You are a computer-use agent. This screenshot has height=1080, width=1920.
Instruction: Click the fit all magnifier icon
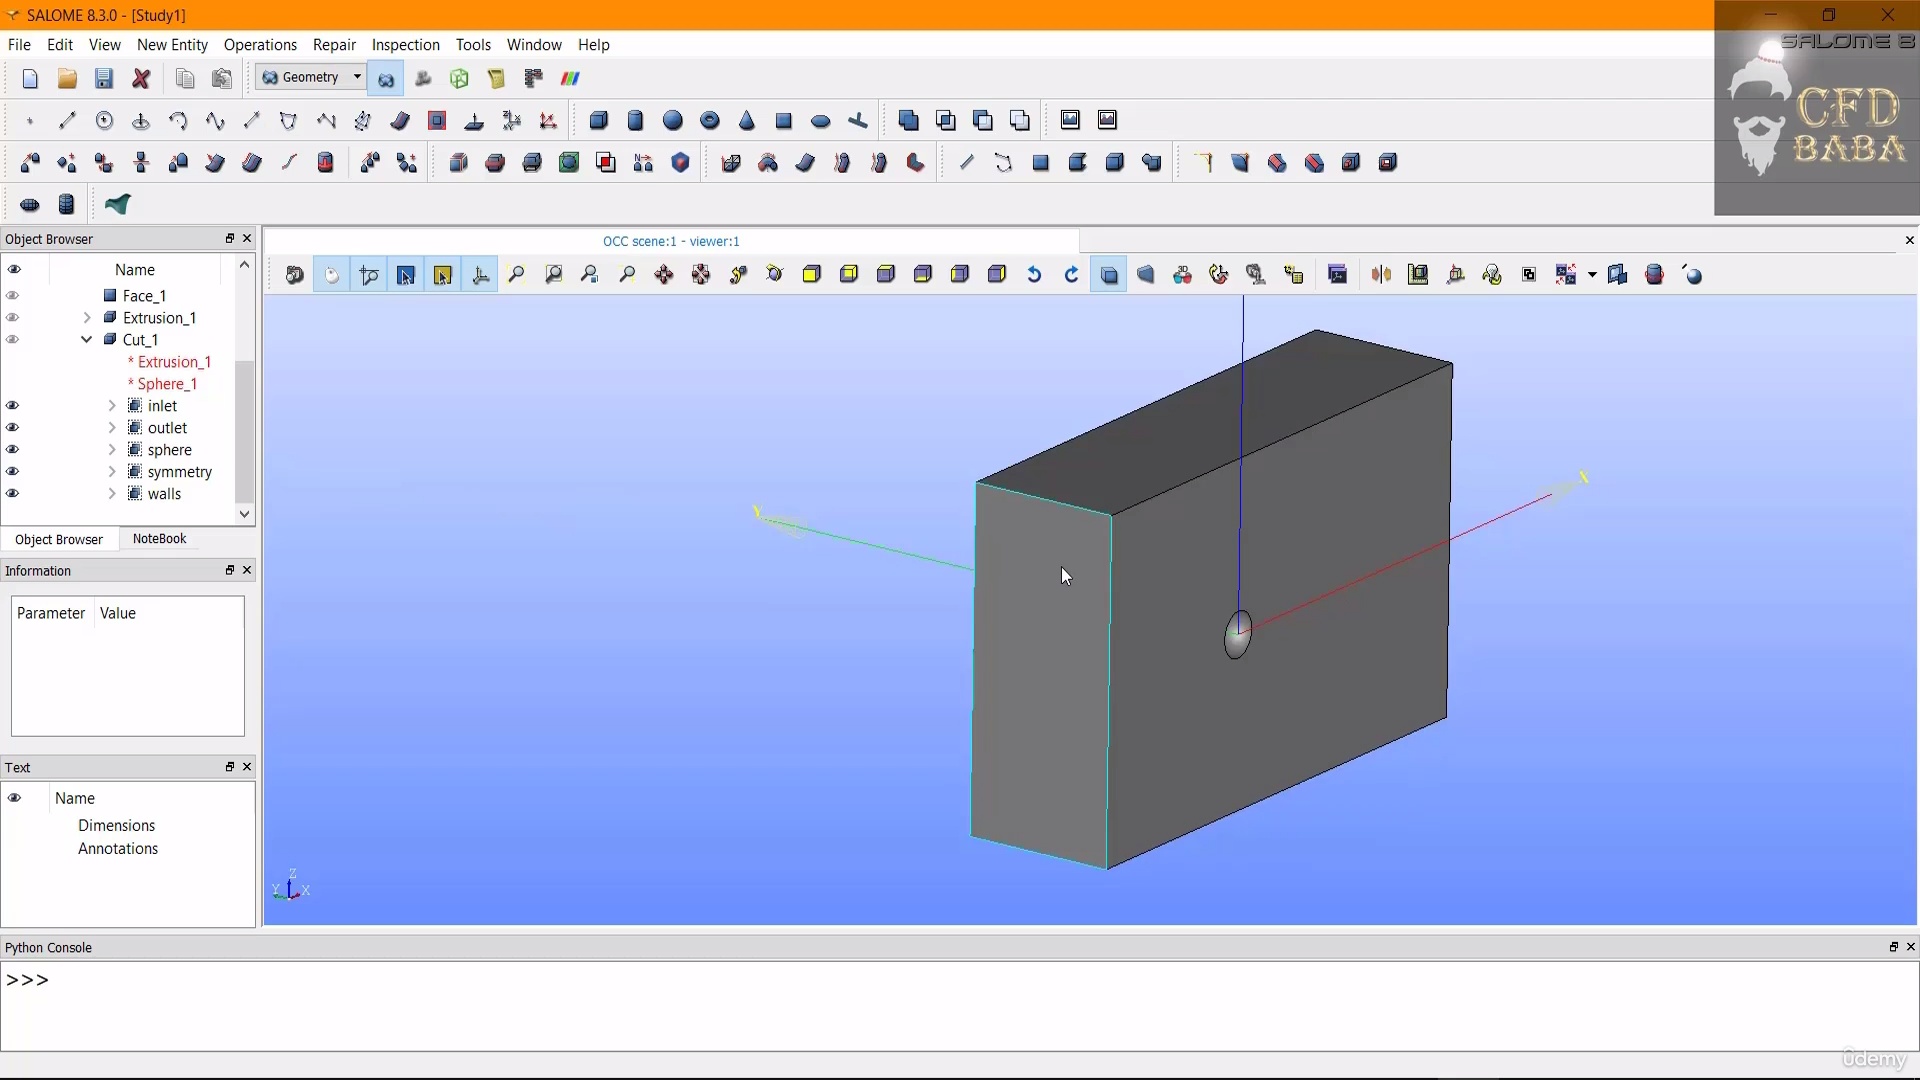tap(516, 275)
